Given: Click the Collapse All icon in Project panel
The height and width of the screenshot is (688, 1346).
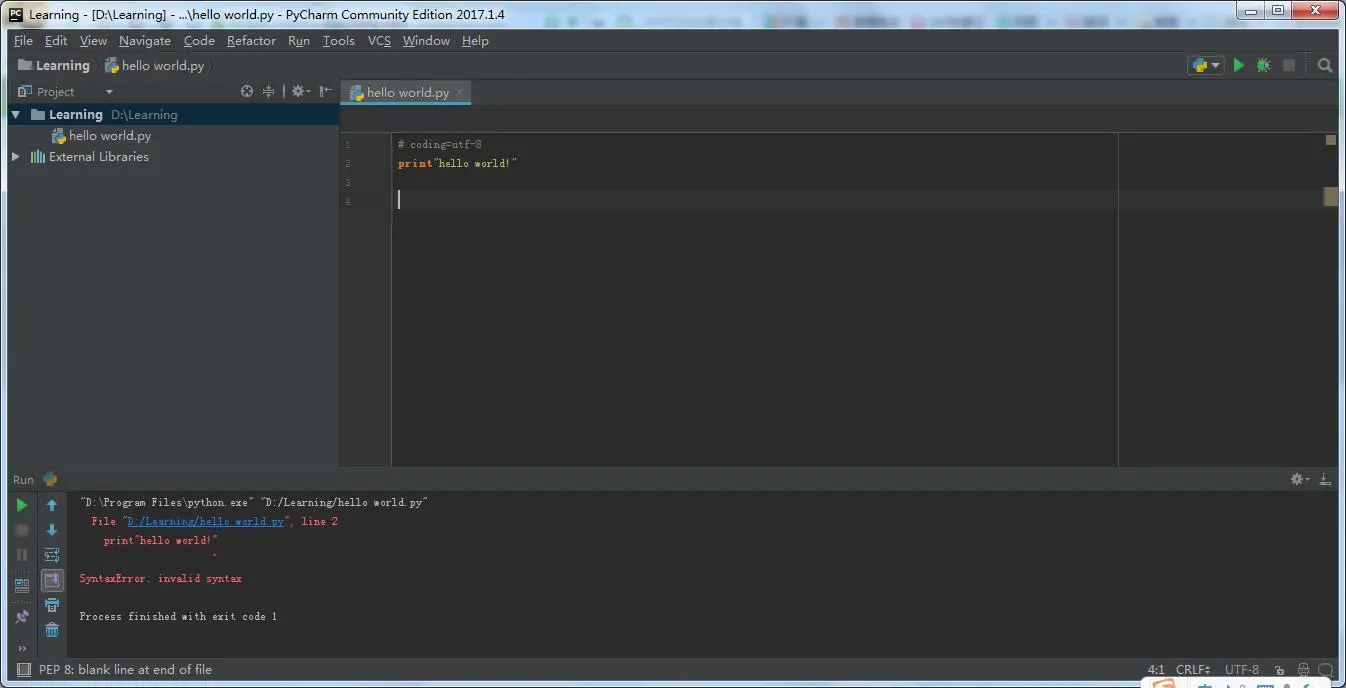Looking at the screenshot, I should point(268,91).
